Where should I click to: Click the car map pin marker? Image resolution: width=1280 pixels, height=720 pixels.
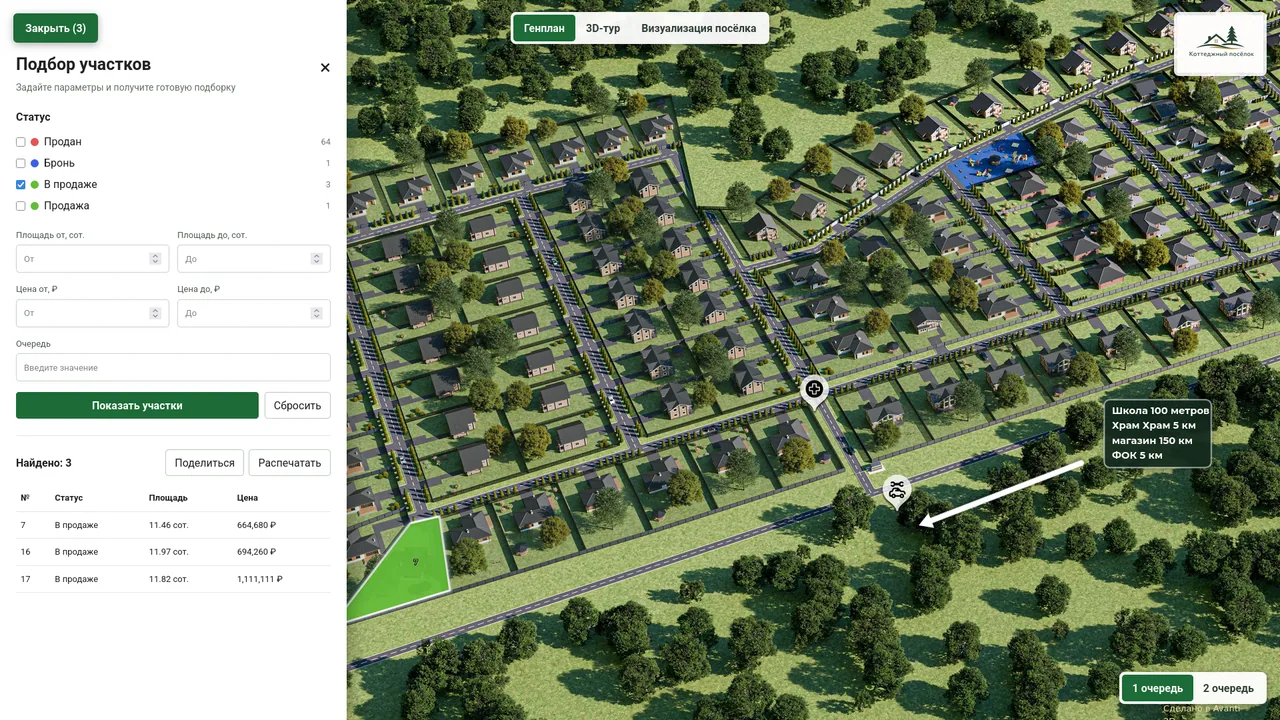point(897,490)
